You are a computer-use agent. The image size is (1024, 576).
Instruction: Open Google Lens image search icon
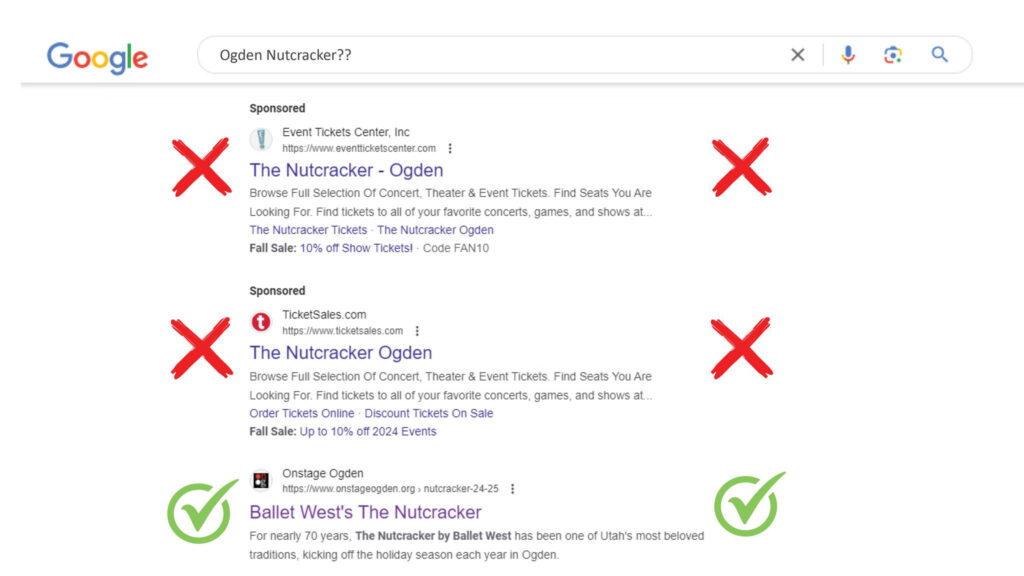(x=893, y=55)
